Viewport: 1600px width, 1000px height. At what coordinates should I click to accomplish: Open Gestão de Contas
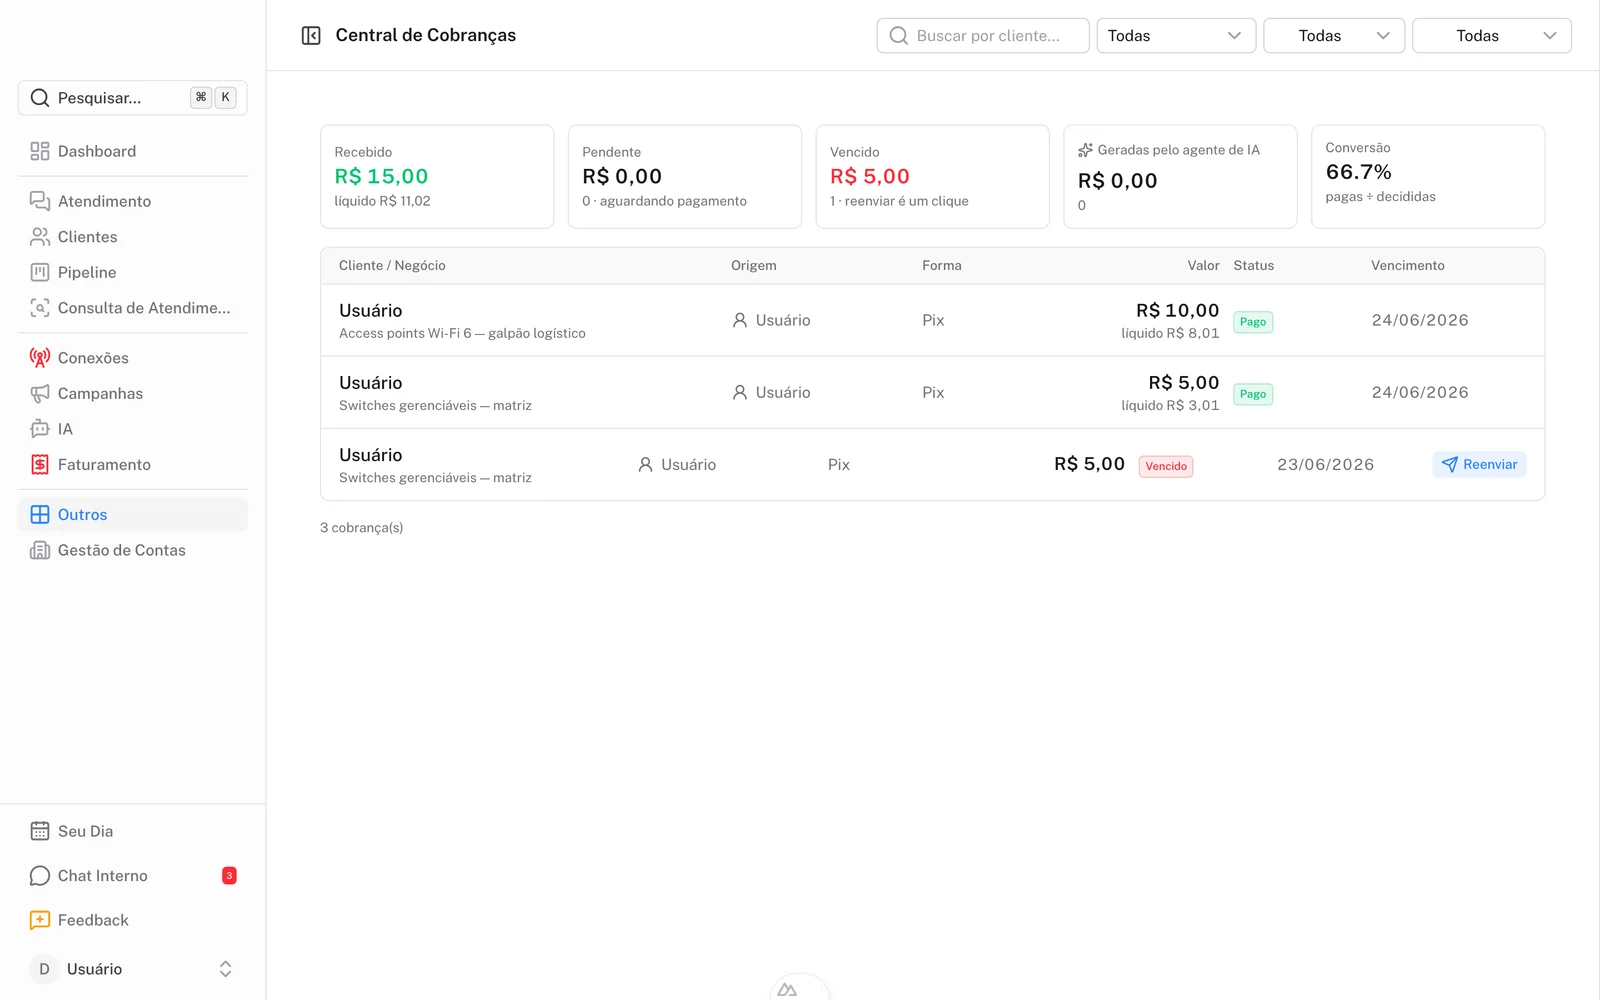click(133, 550)
